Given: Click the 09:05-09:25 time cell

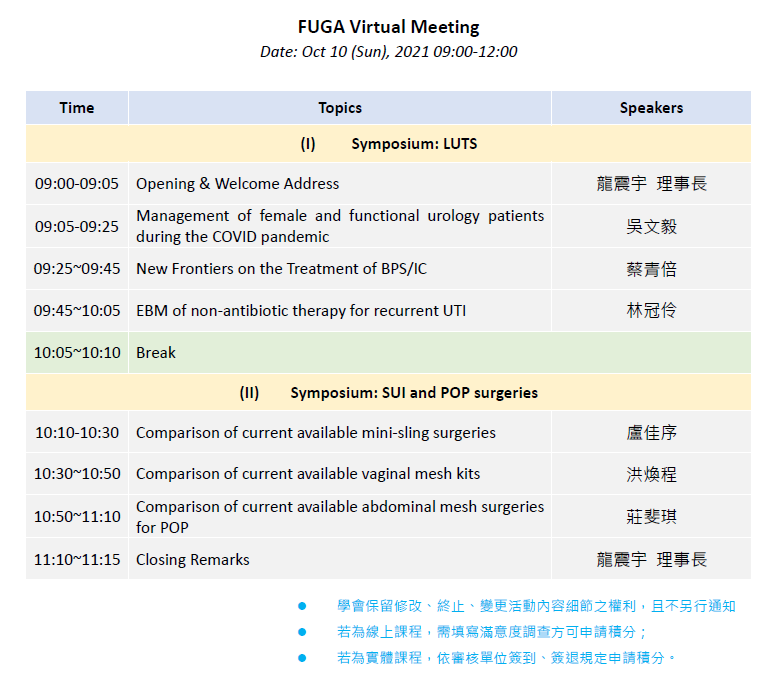Looking at the screenshot, I should click(x=77, y=227).
